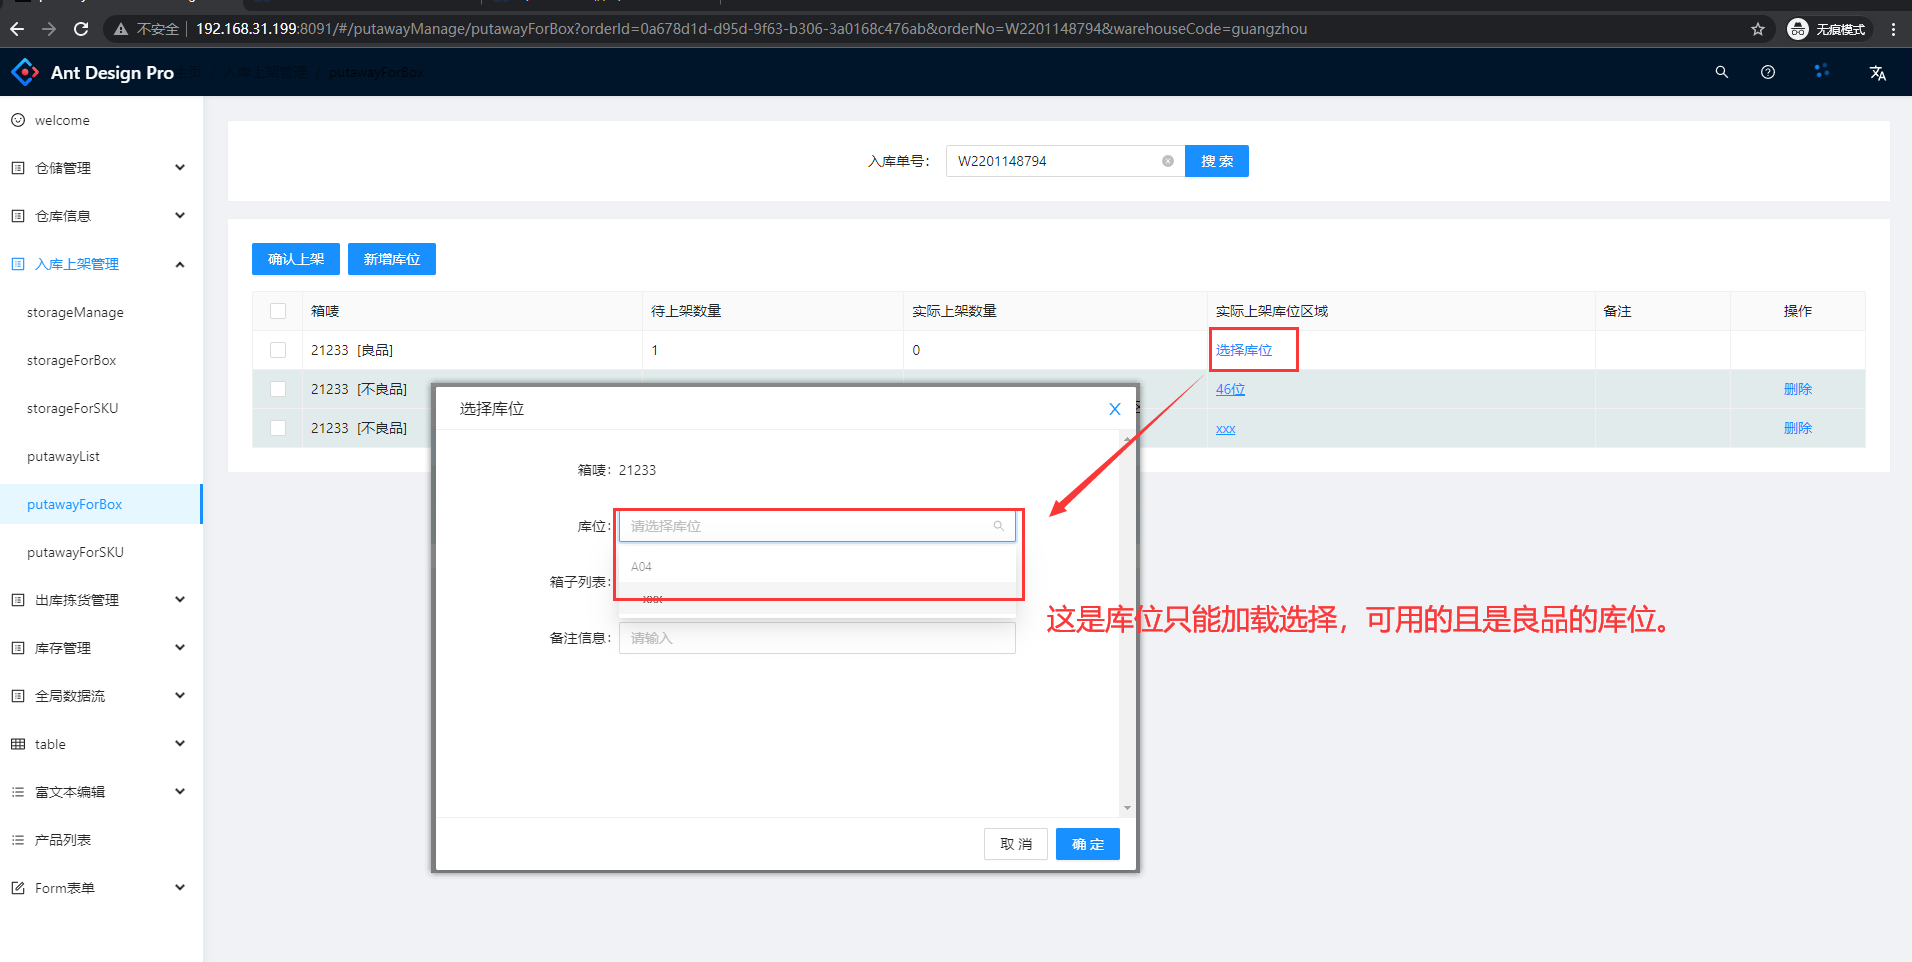Open the 库位 selection dropdown
The width and height of the screenshot is (1912, 962).
pyautogui.click(x=816, y=526)
